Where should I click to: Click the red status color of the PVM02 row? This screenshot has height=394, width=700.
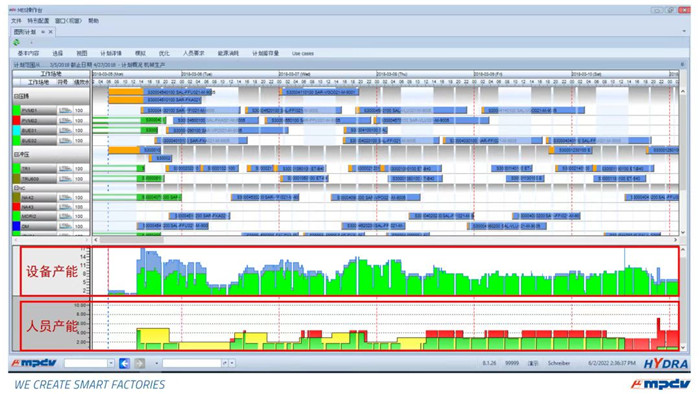[17, 120]
